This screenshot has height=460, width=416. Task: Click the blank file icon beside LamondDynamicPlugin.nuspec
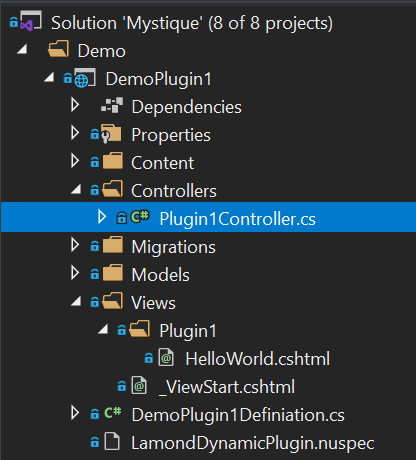click(112, 441)
